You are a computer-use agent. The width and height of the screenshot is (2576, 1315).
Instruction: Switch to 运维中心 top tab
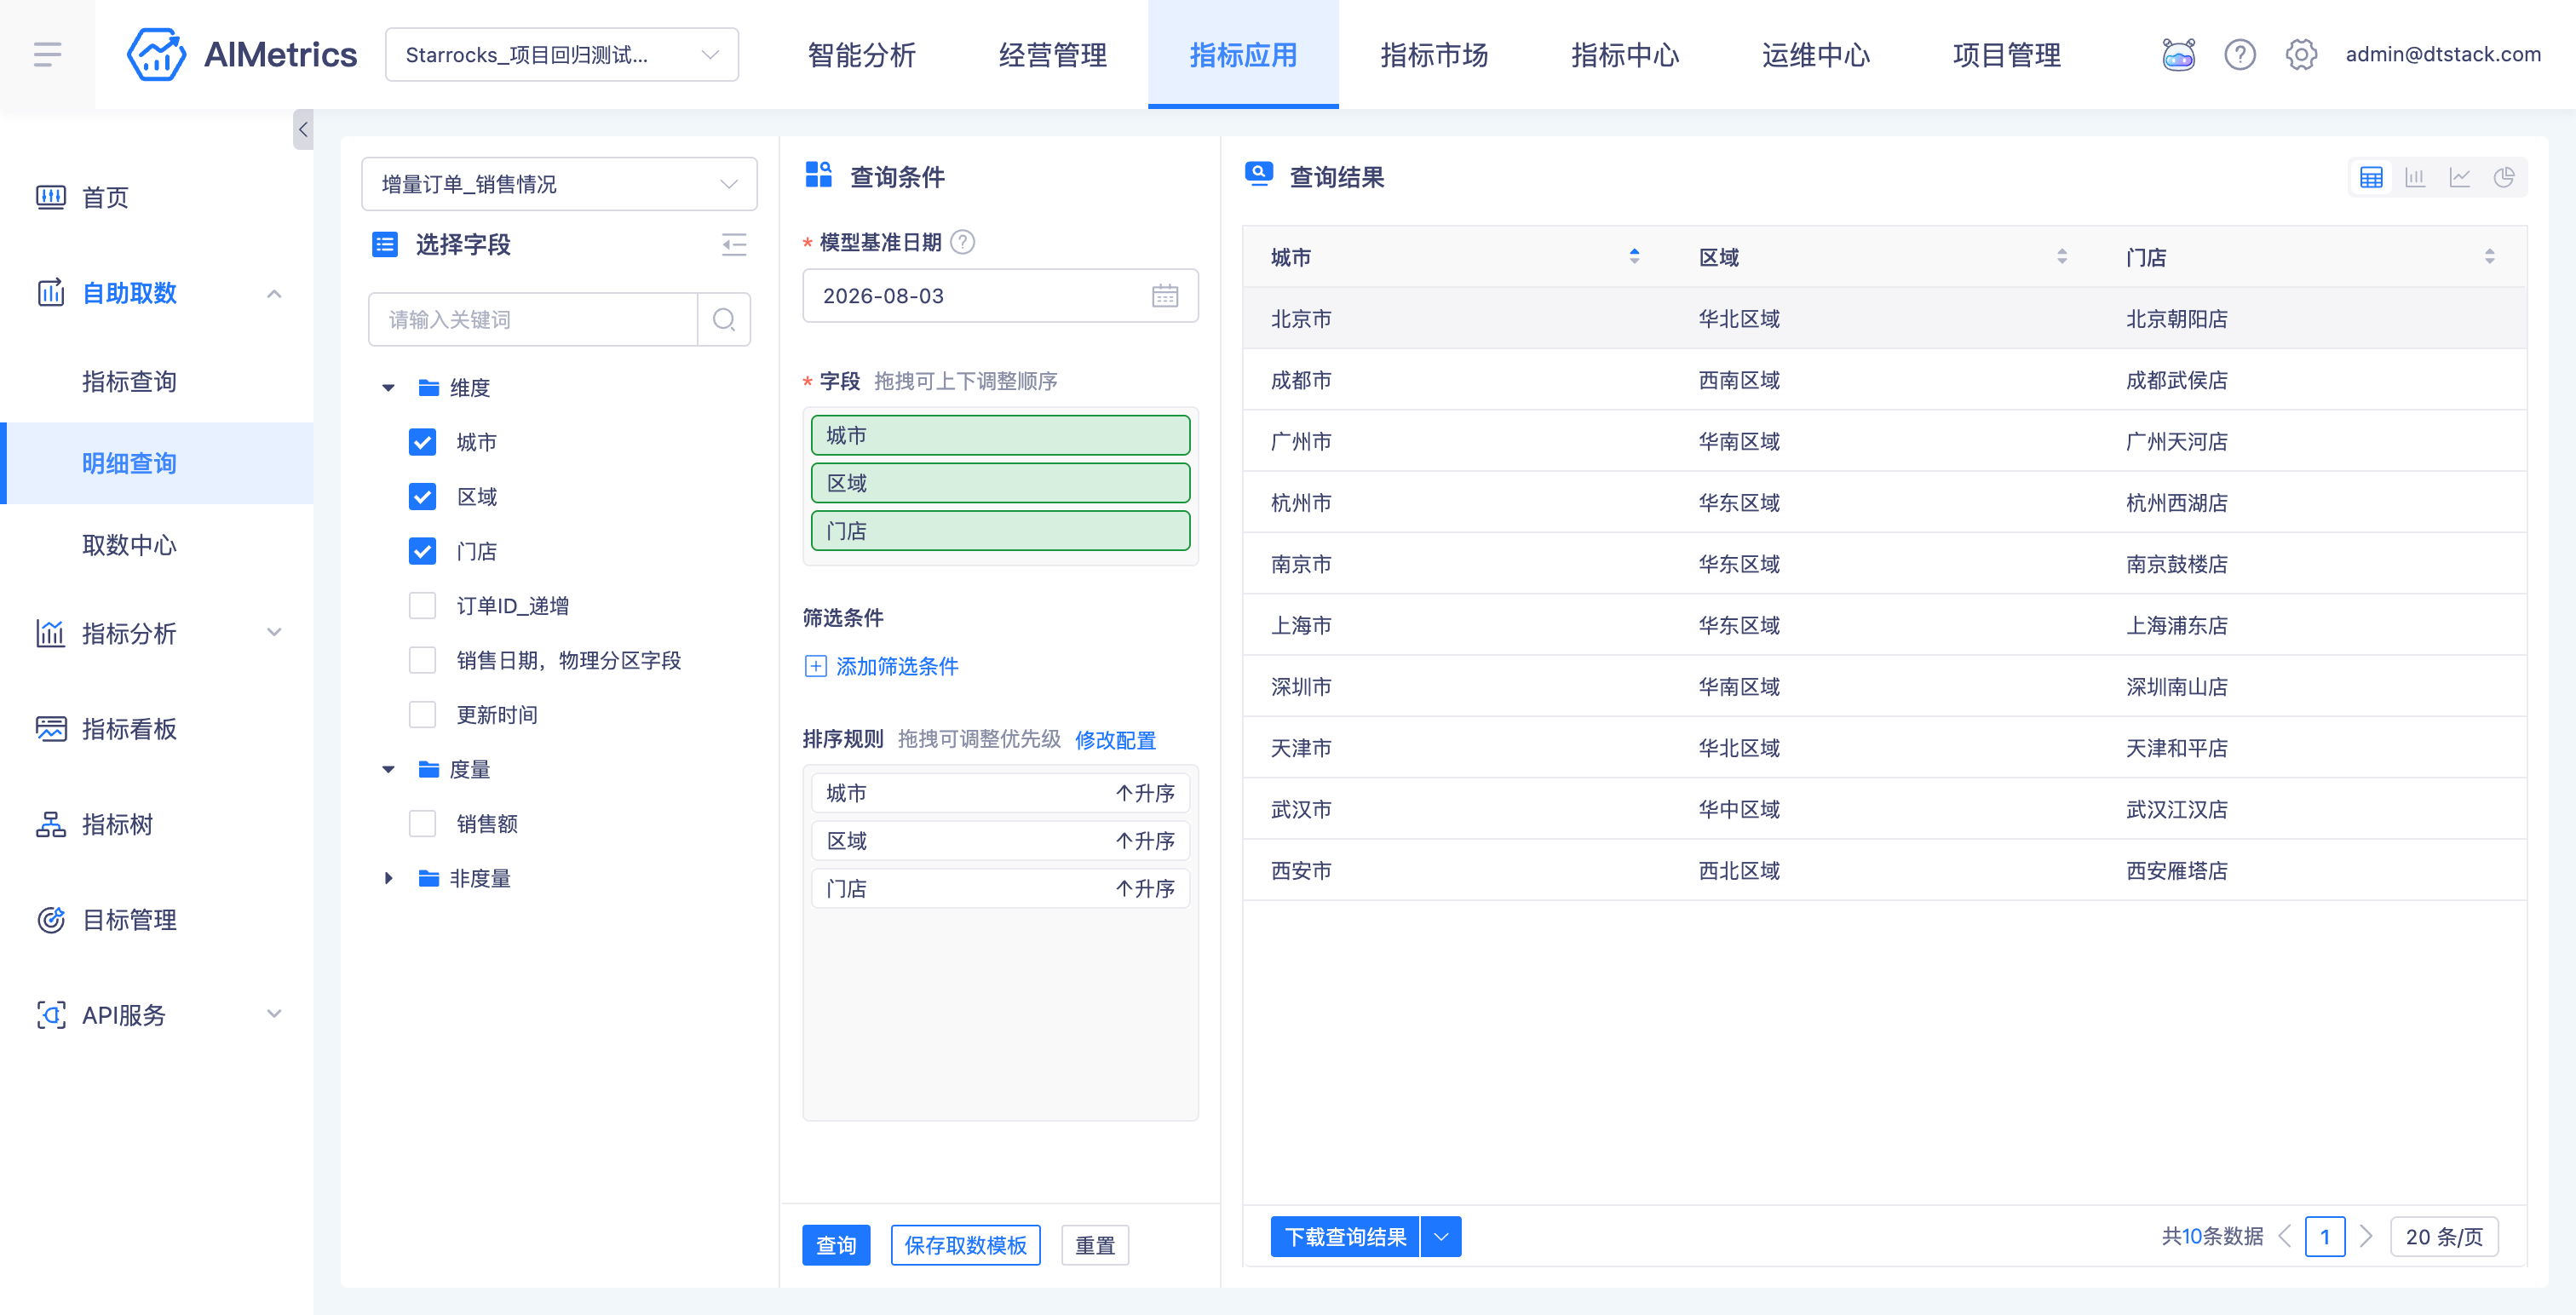[1816, 54]
